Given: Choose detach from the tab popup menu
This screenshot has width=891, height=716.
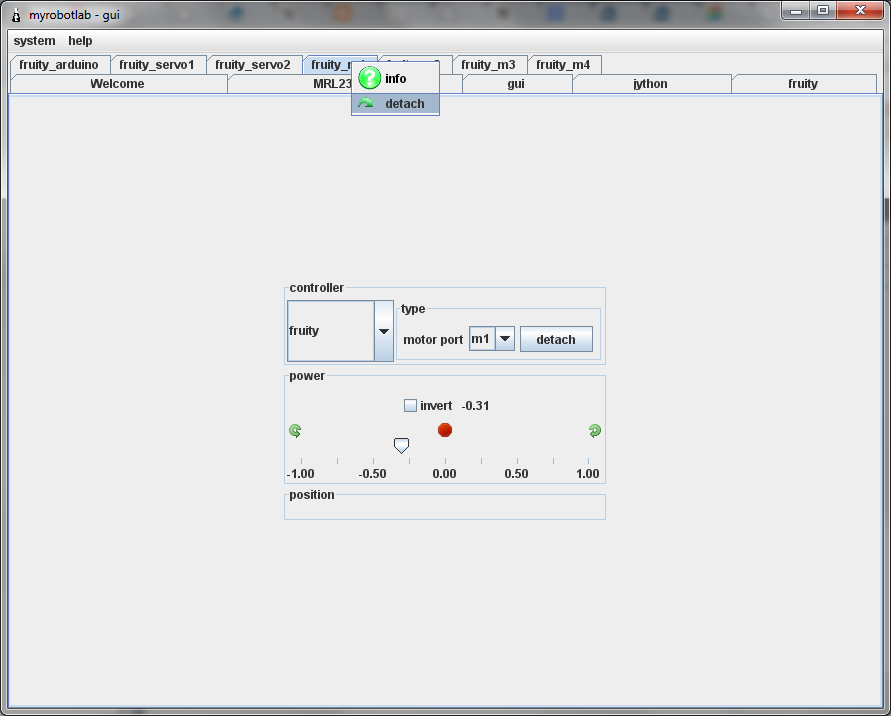Looking at the screenshot, I should (x=404, y=104).
